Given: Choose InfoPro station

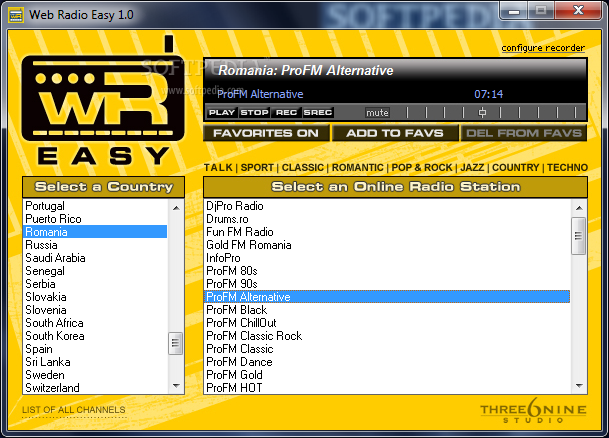Looking at the screenshot, I should 387,258.
